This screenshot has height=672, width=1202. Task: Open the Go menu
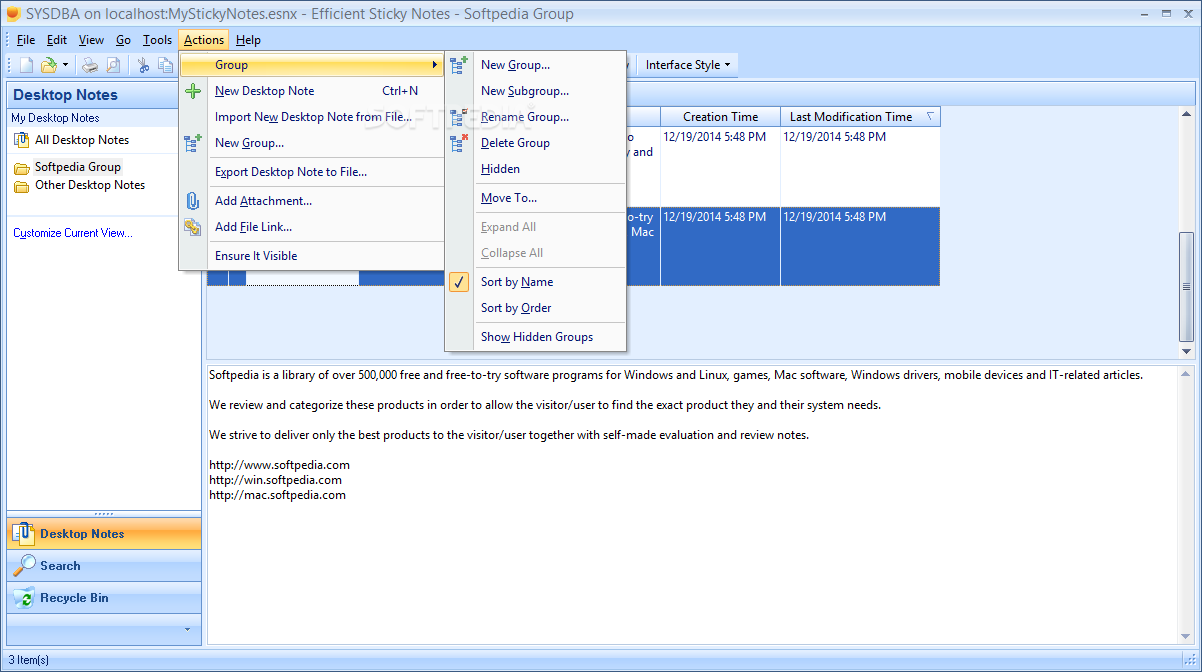click(123, 40)
